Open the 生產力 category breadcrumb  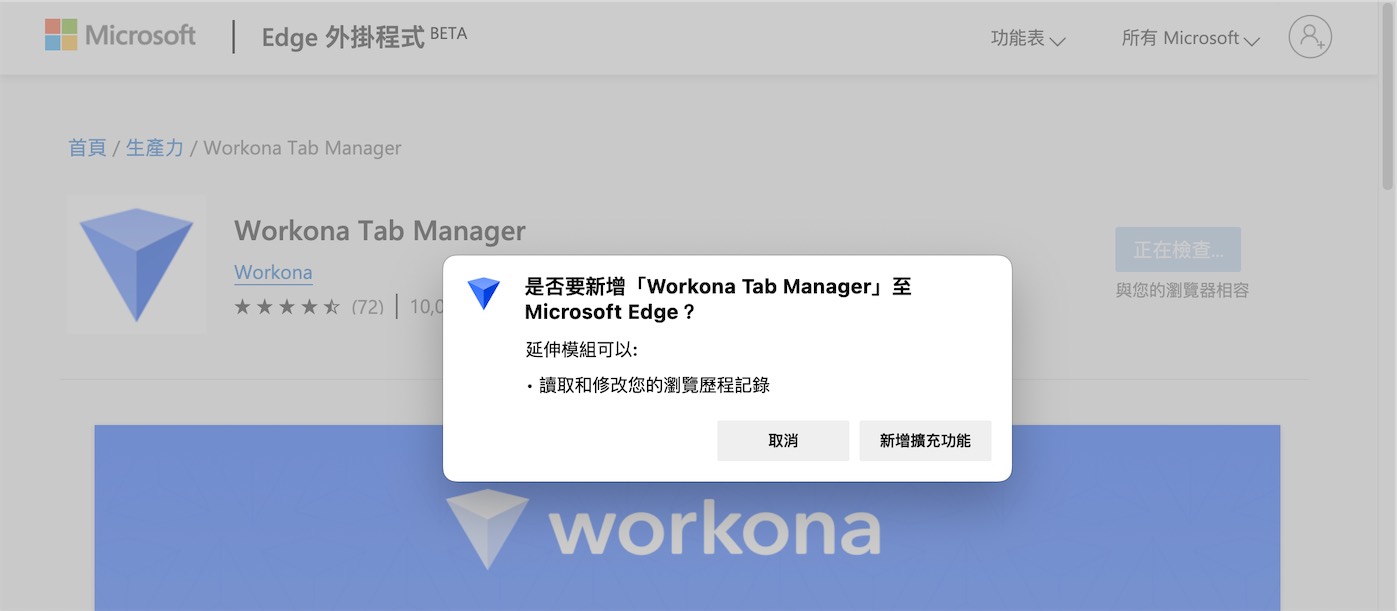155,148
